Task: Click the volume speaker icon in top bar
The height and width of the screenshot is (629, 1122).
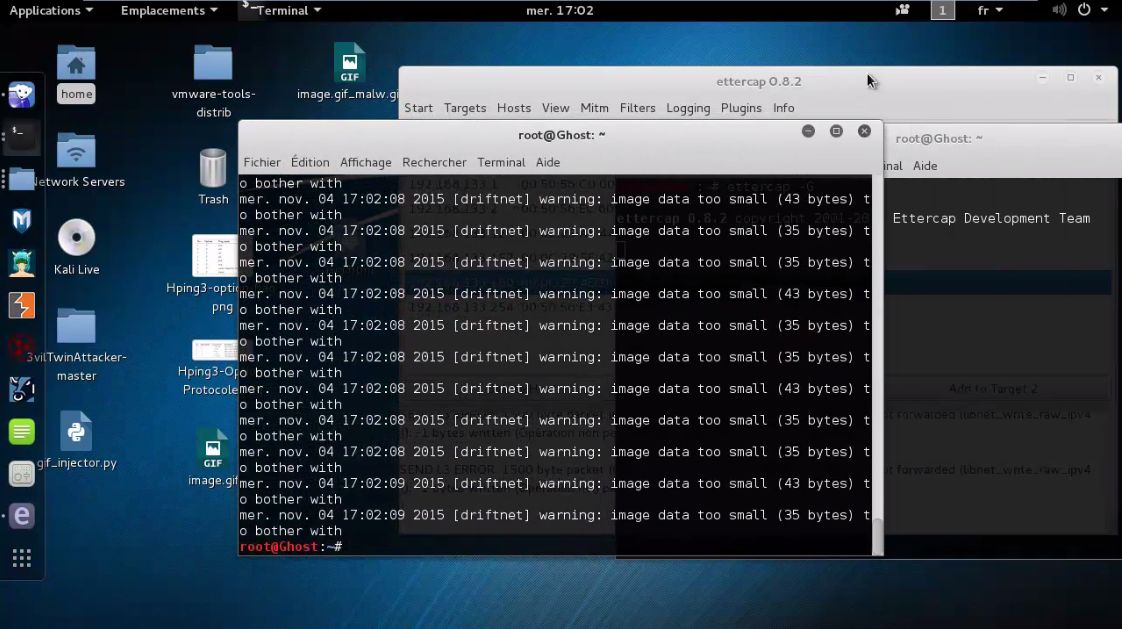Action: [x=1059, y=10]
